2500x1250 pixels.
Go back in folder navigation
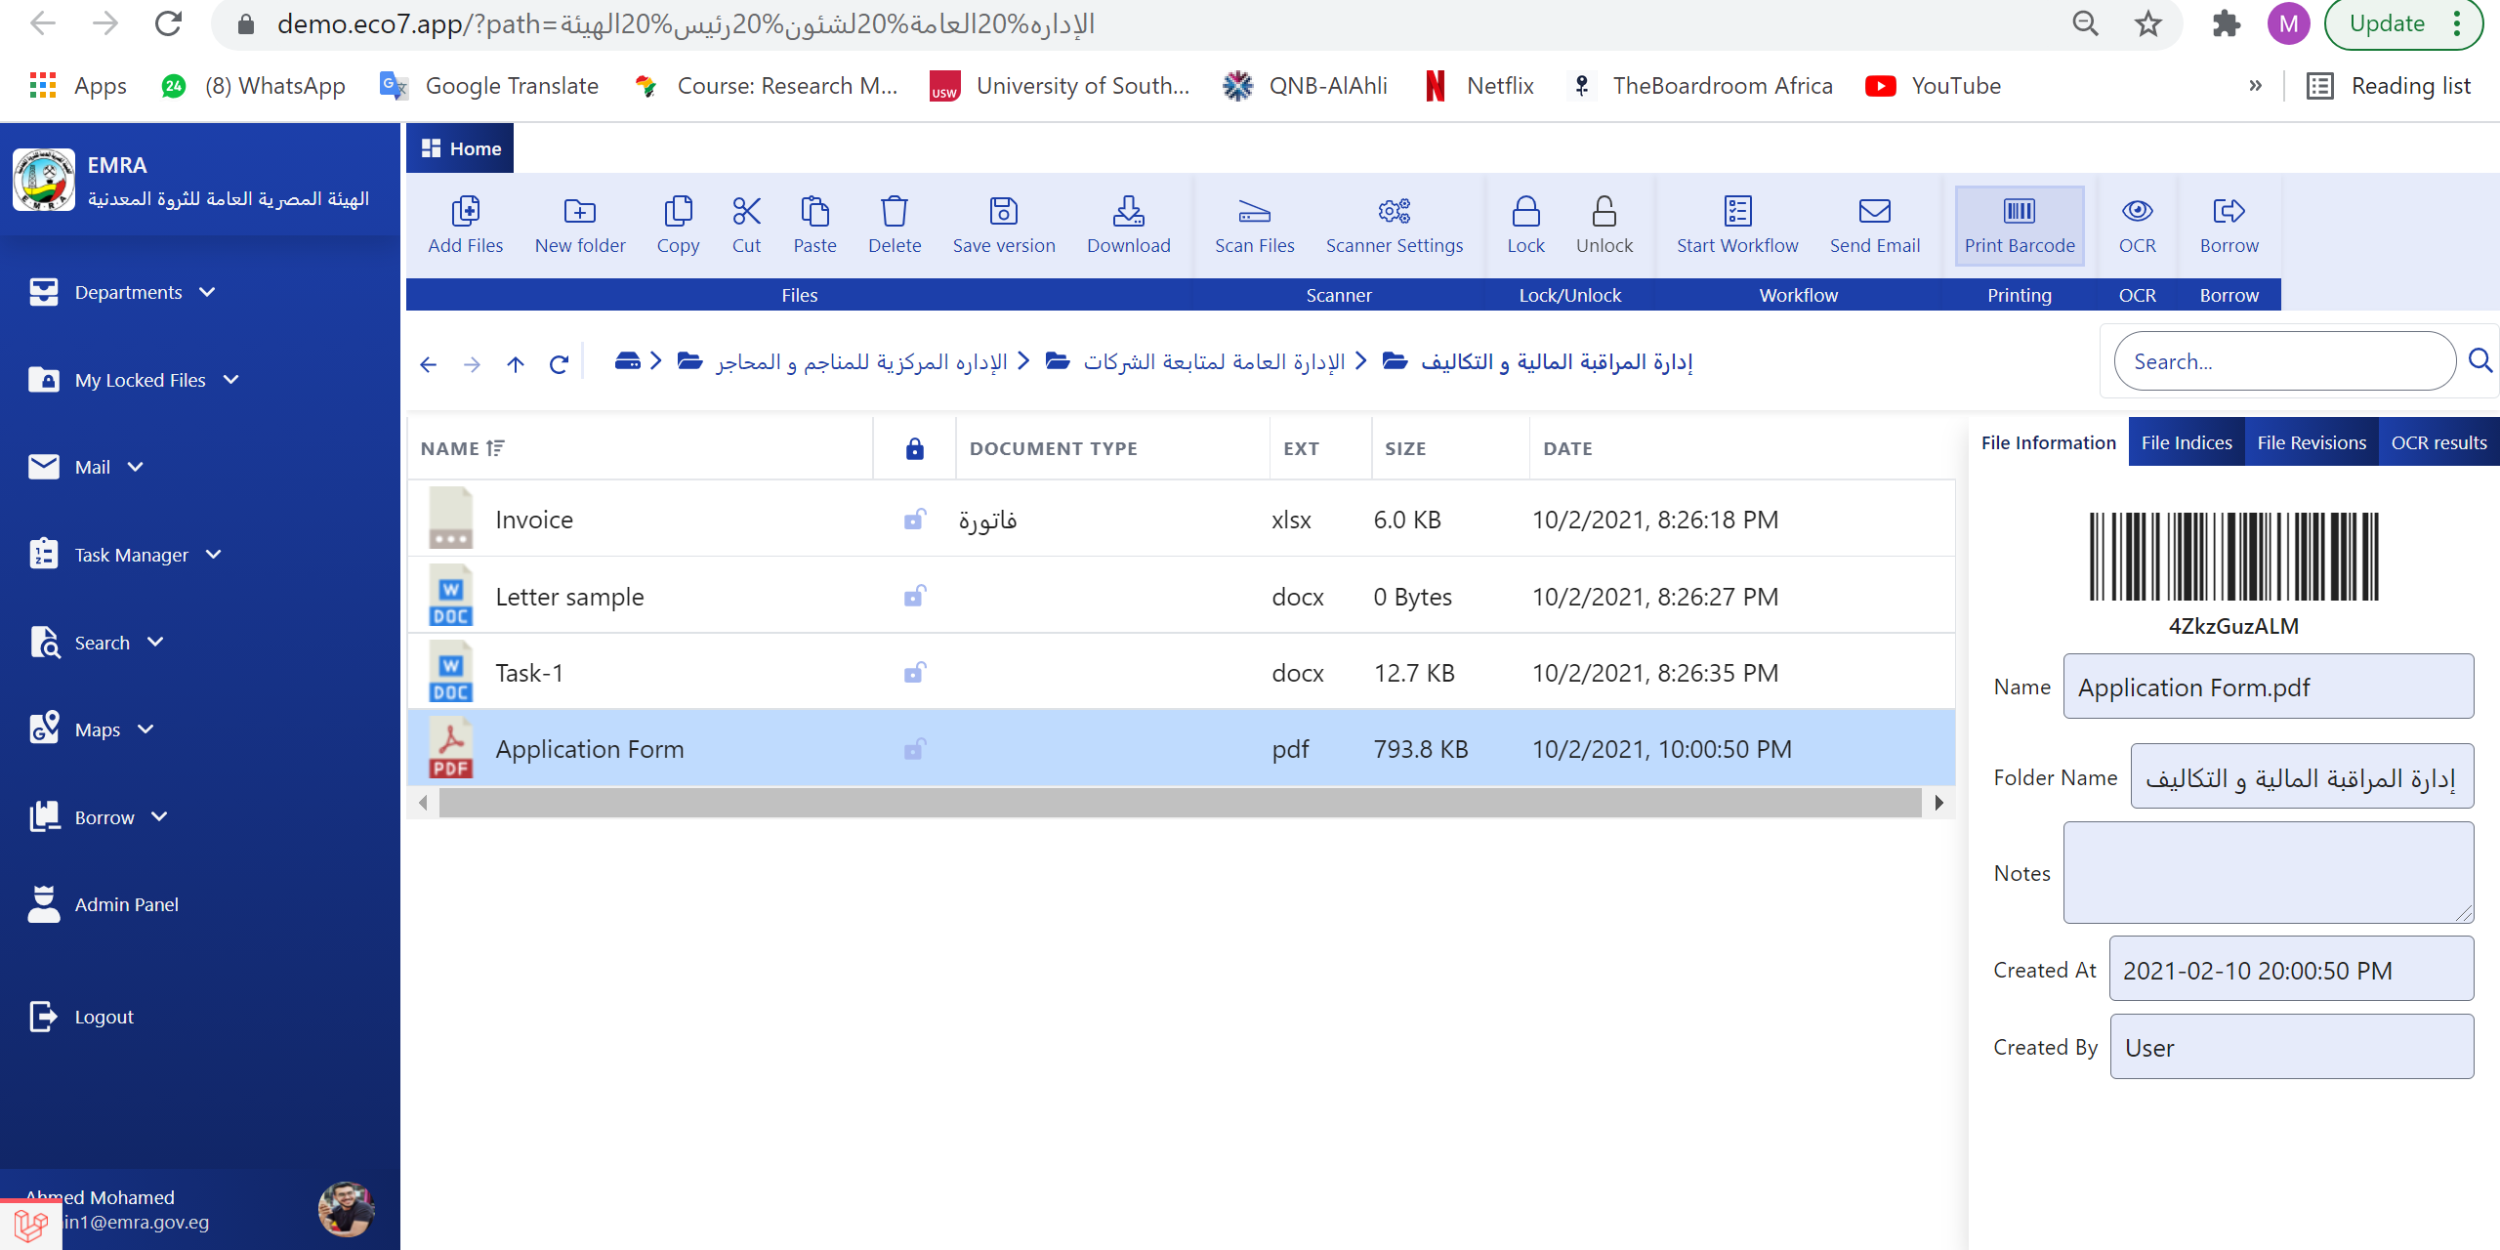(428, 364)
